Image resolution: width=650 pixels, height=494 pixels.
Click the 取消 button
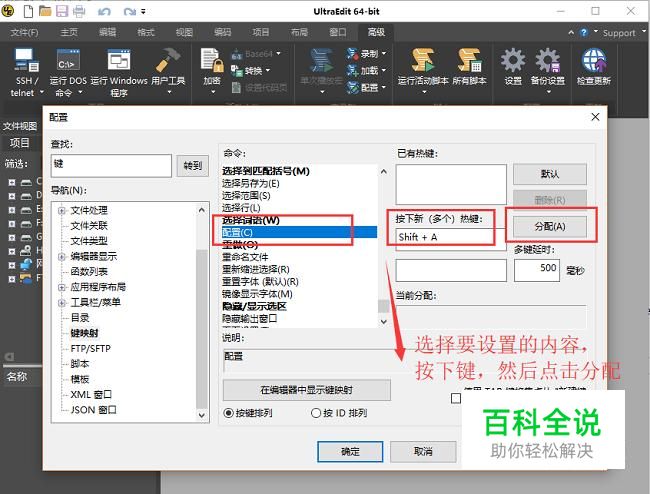click(423, 451)
